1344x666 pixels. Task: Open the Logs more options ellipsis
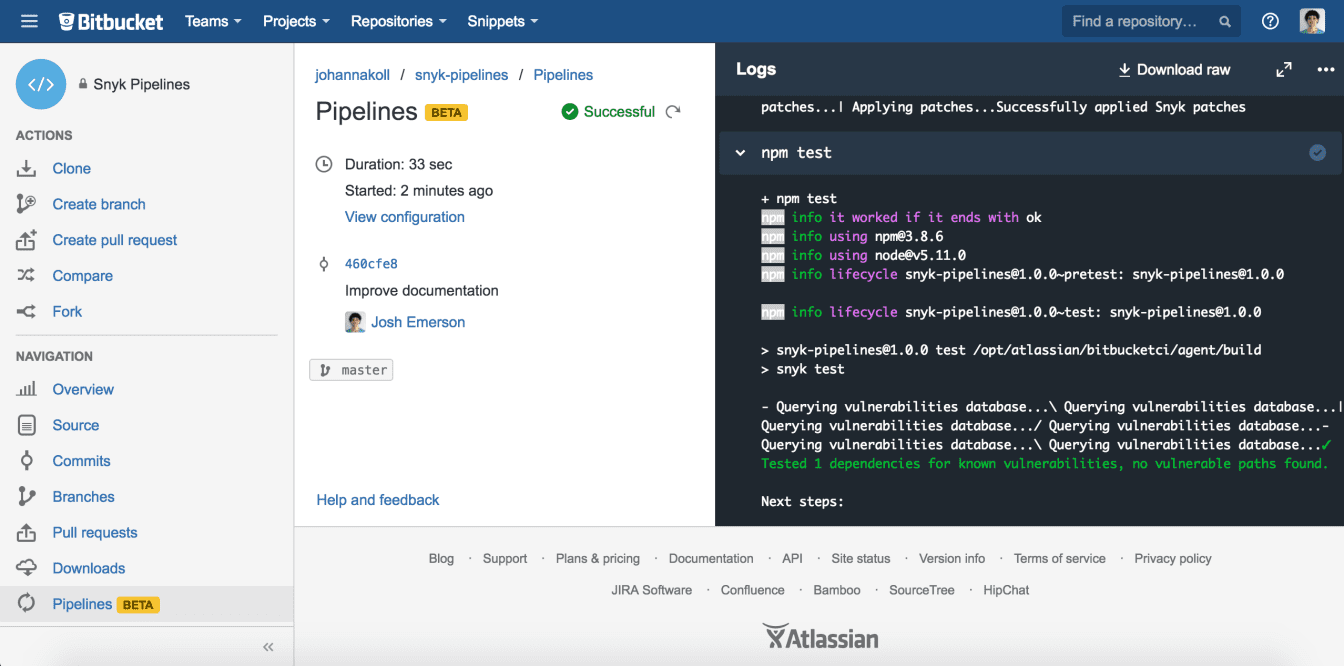(1326, 70)
